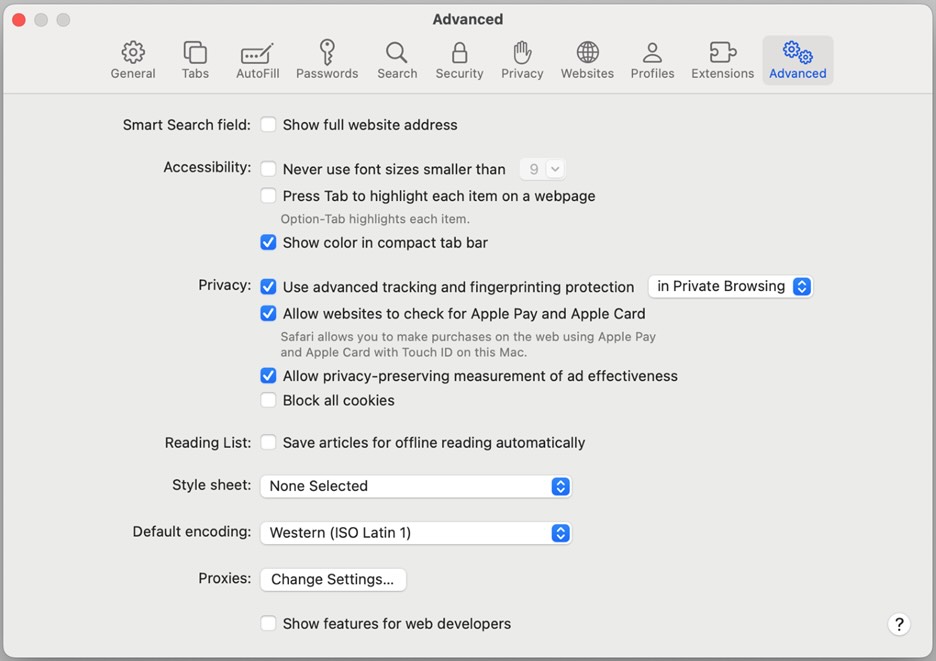The image size is (936, 661).
Task: Select the Advanced gears pane
Action: (x=798, y=60)
